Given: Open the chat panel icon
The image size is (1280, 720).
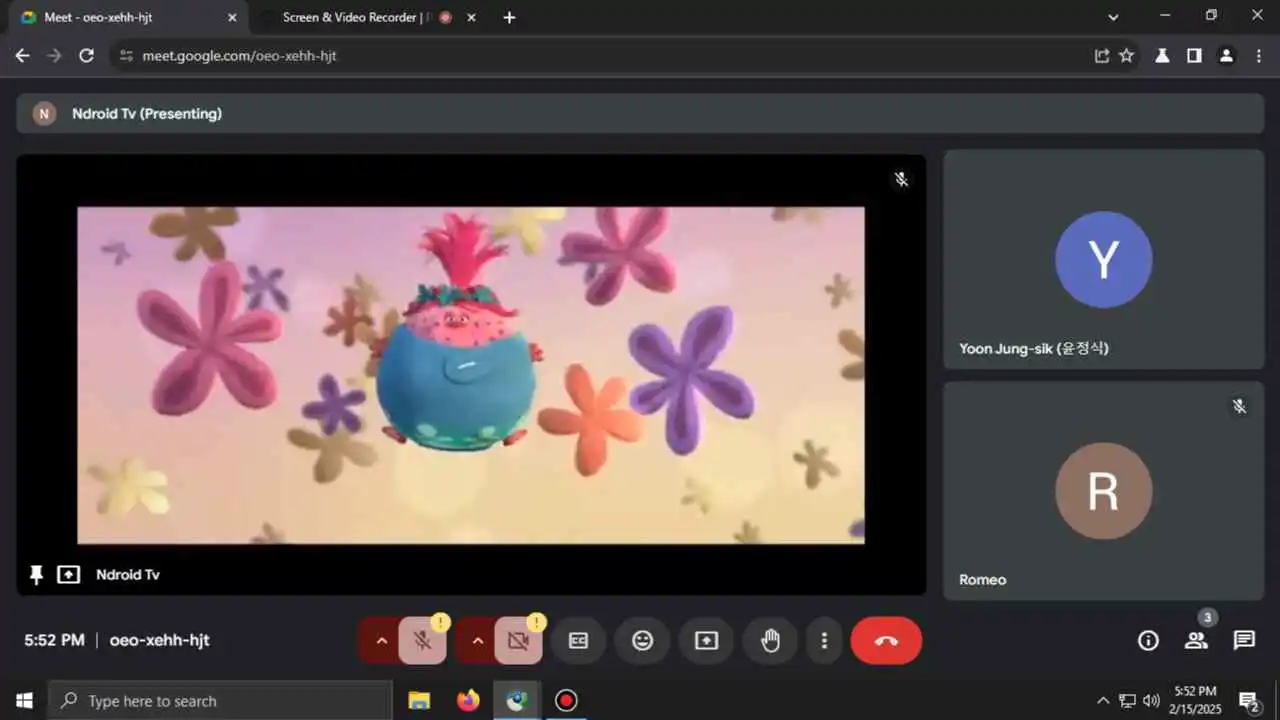Looking at the screenshot, I should (1244, 641).
